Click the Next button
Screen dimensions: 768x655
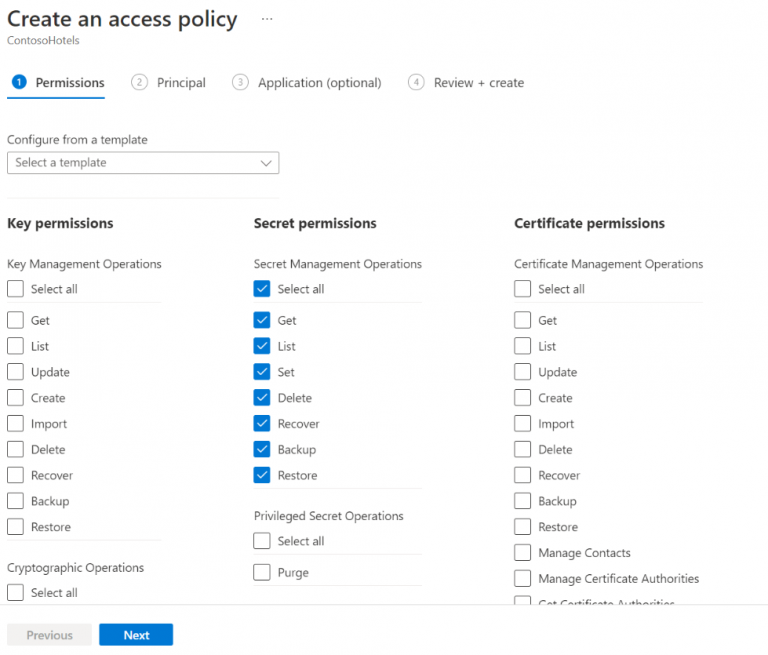[x=136, y=635]
